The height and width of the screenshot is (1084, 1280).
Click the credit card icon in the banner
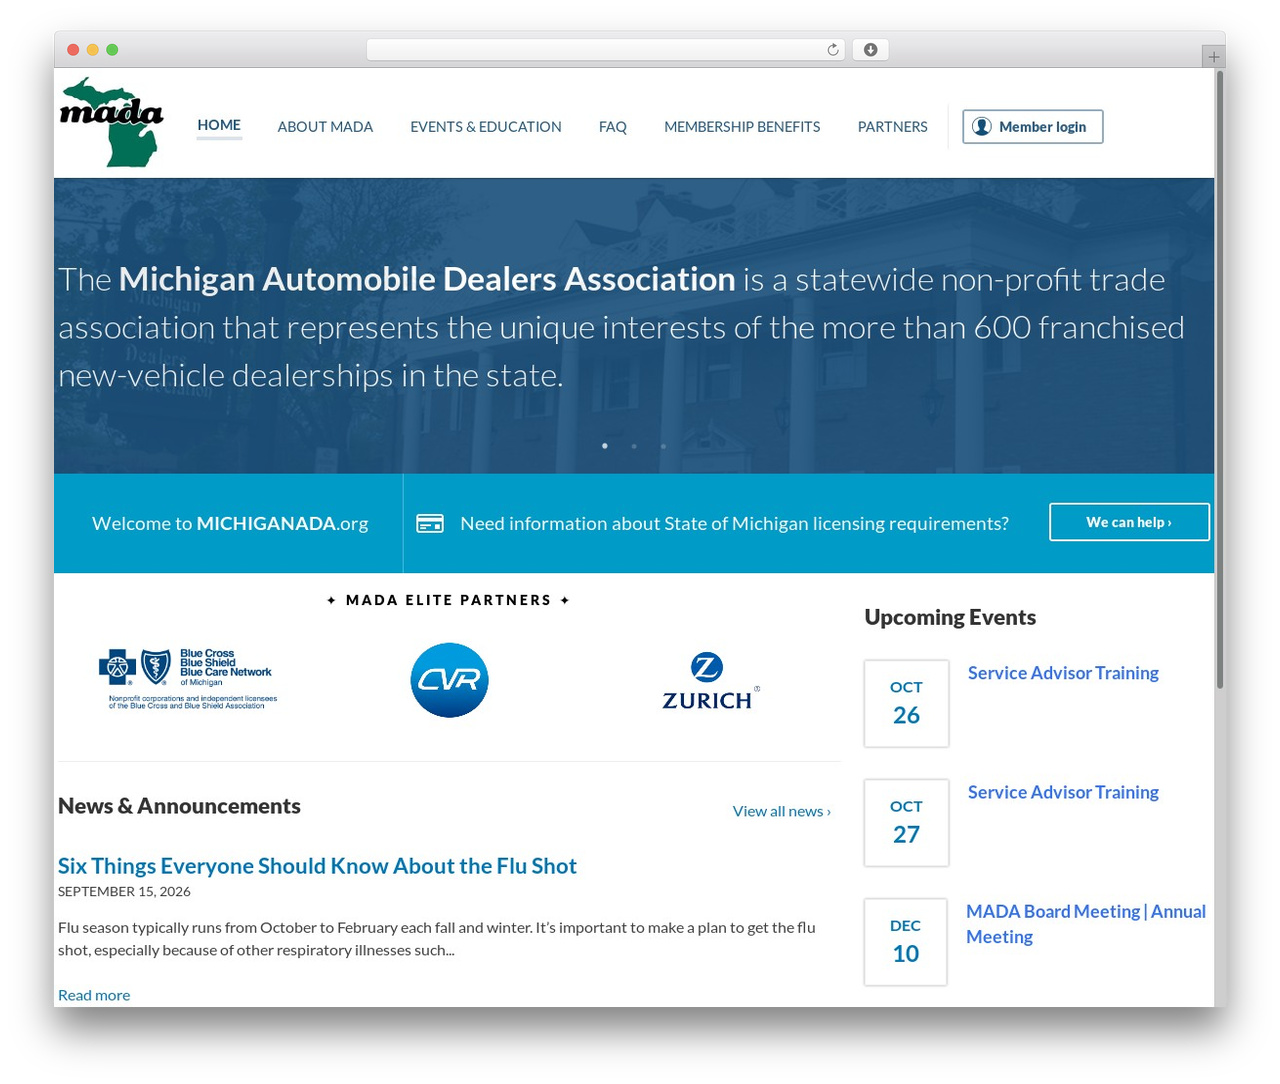[x=430, y=524]
